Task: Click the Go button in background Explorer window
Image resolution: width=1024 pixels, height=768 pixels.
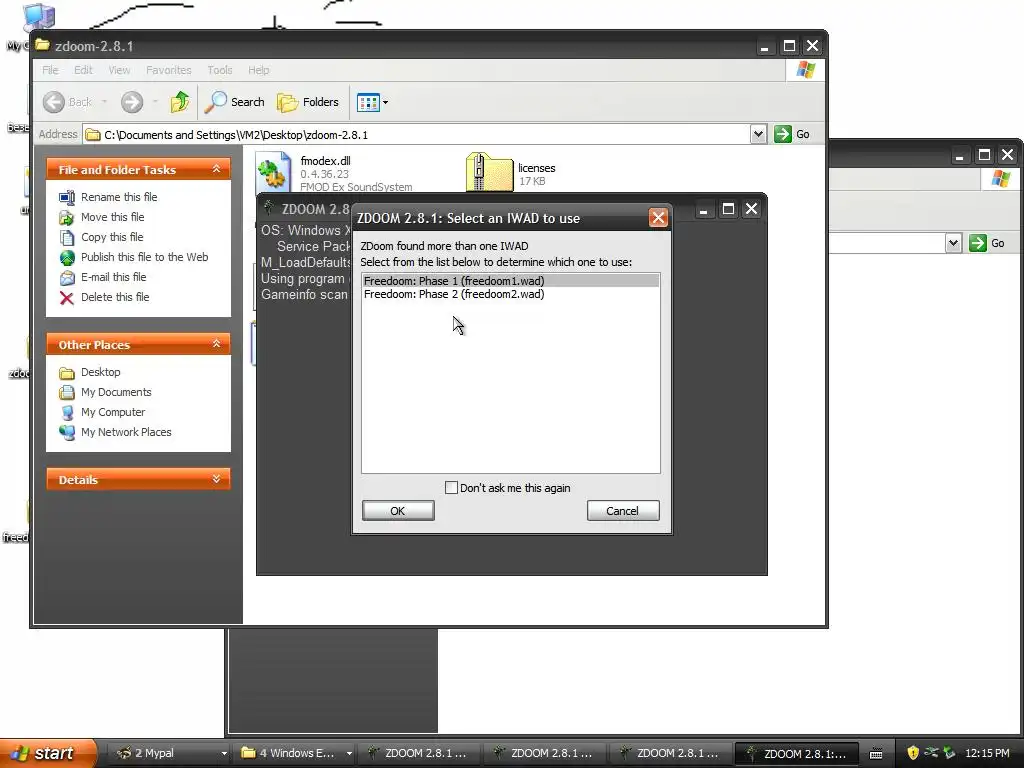Action: [987, 243]
